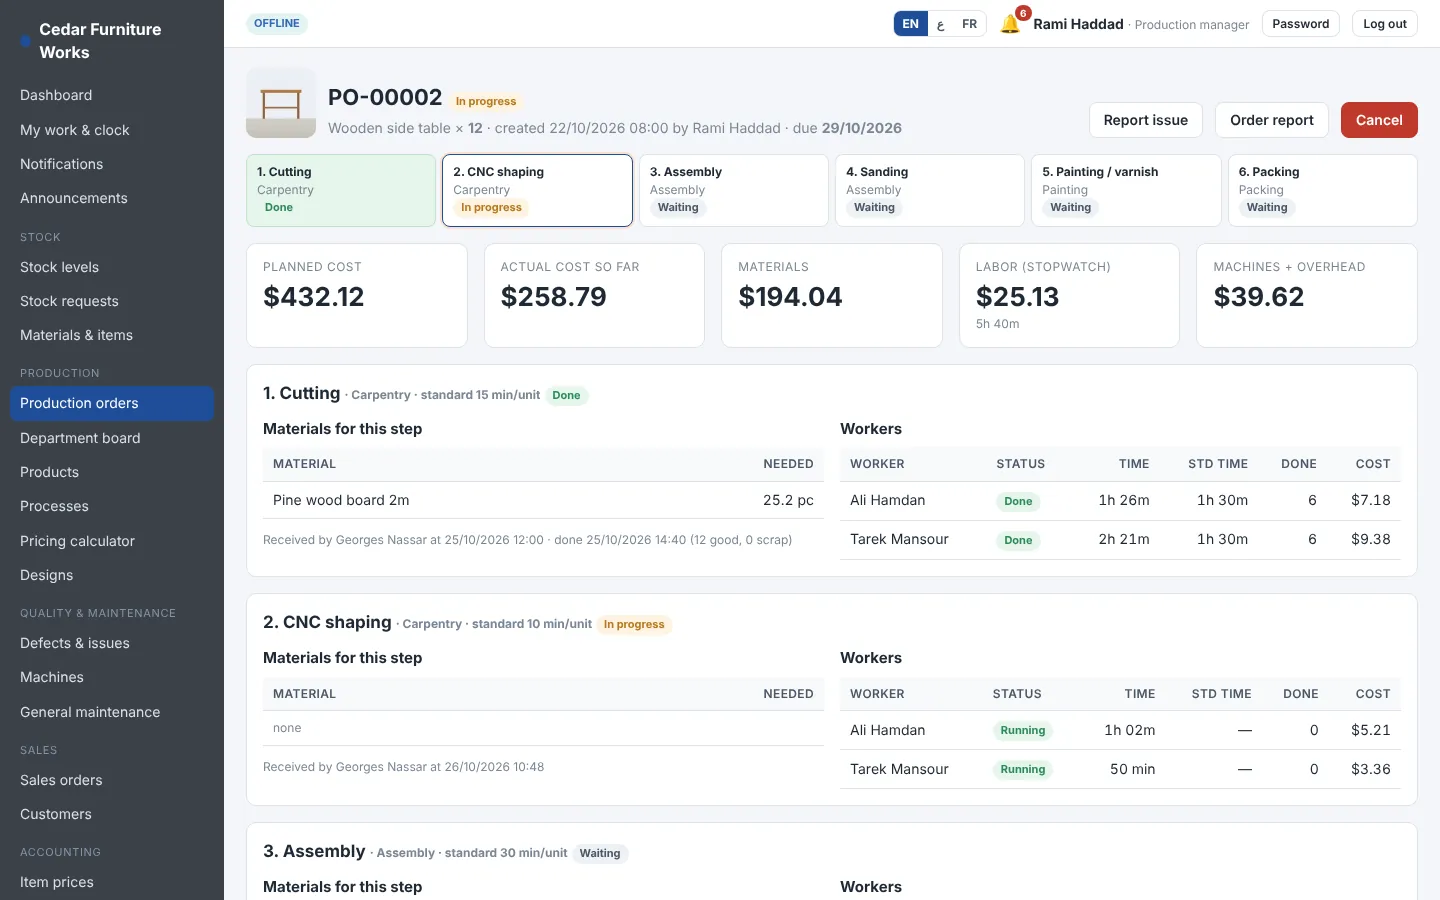
Task: Click the Log out button
Action: (1384, 24)
